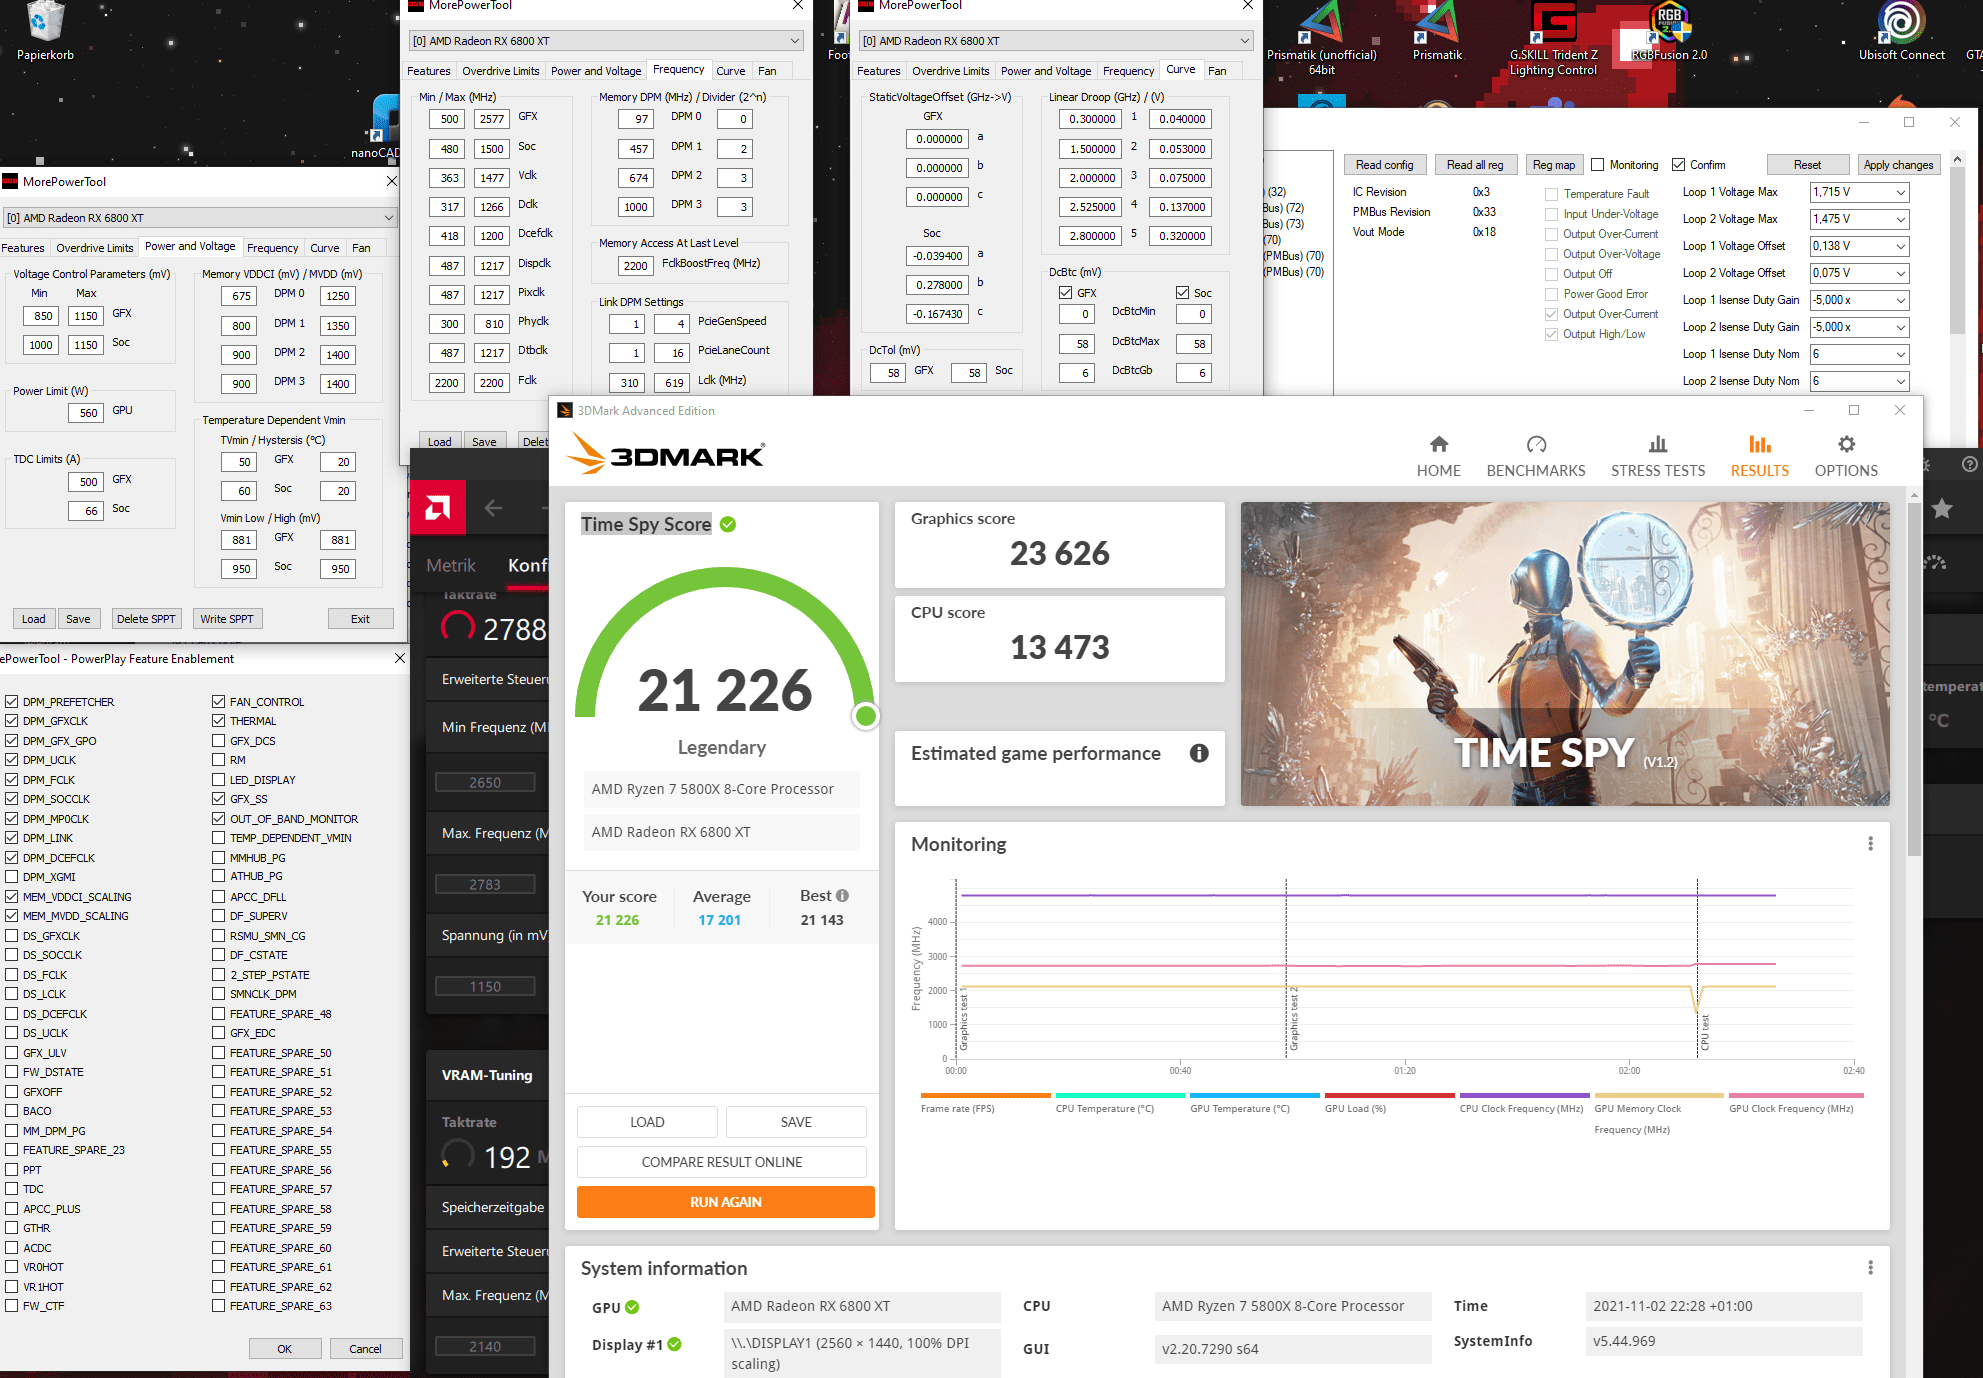This screenshot has height=1378, width=1983.
Task: Expand the Loop 1 Voltage Max dropdown
Action: coord(1899,192)
